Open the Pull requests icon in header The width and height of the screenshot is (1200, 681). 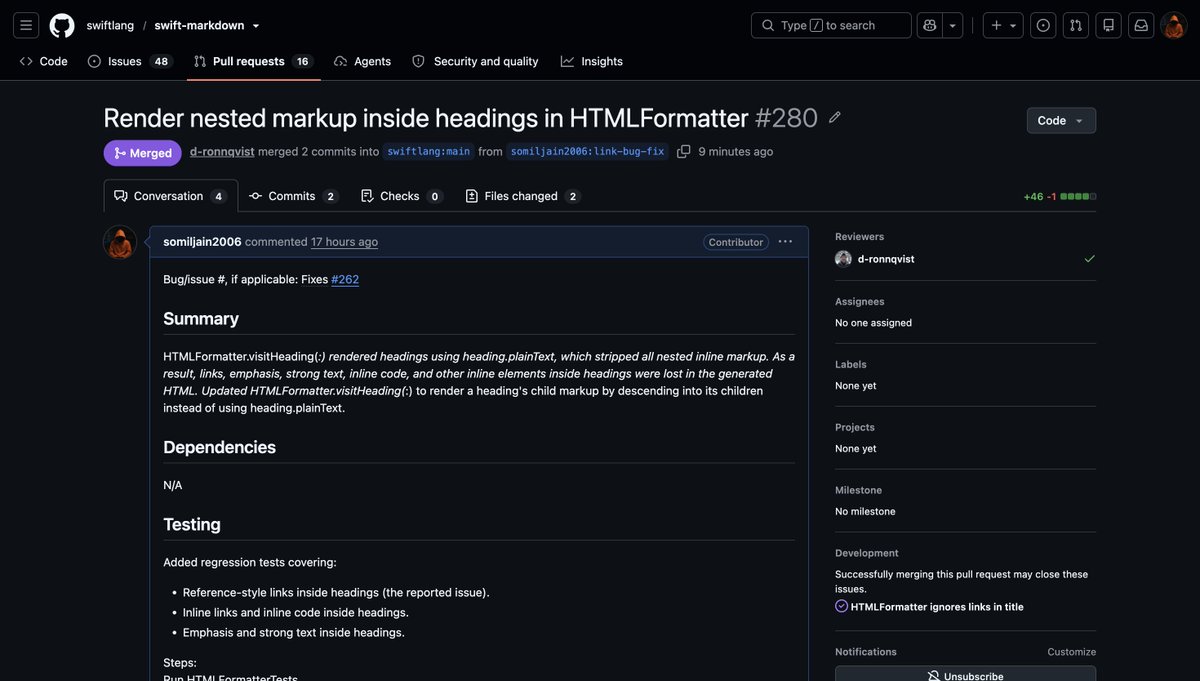pyautogui.click(x=1076, y=25)
